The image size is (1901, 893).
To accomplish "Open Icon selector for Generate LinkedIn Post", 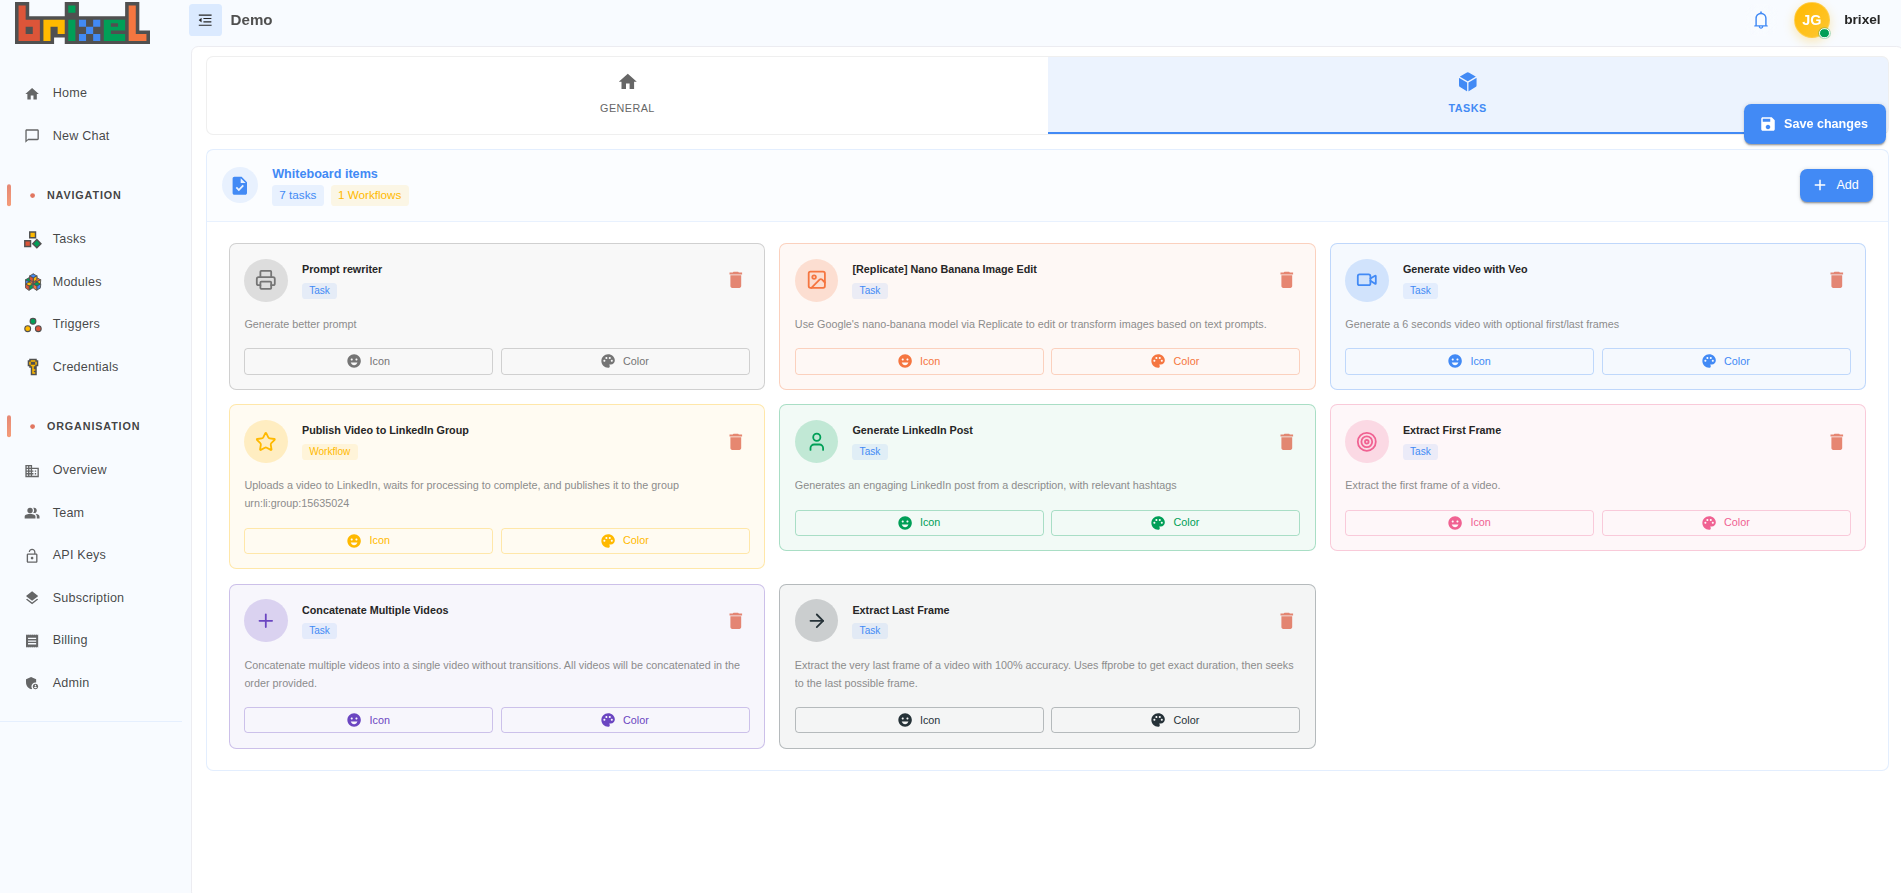I will [918, 523].
